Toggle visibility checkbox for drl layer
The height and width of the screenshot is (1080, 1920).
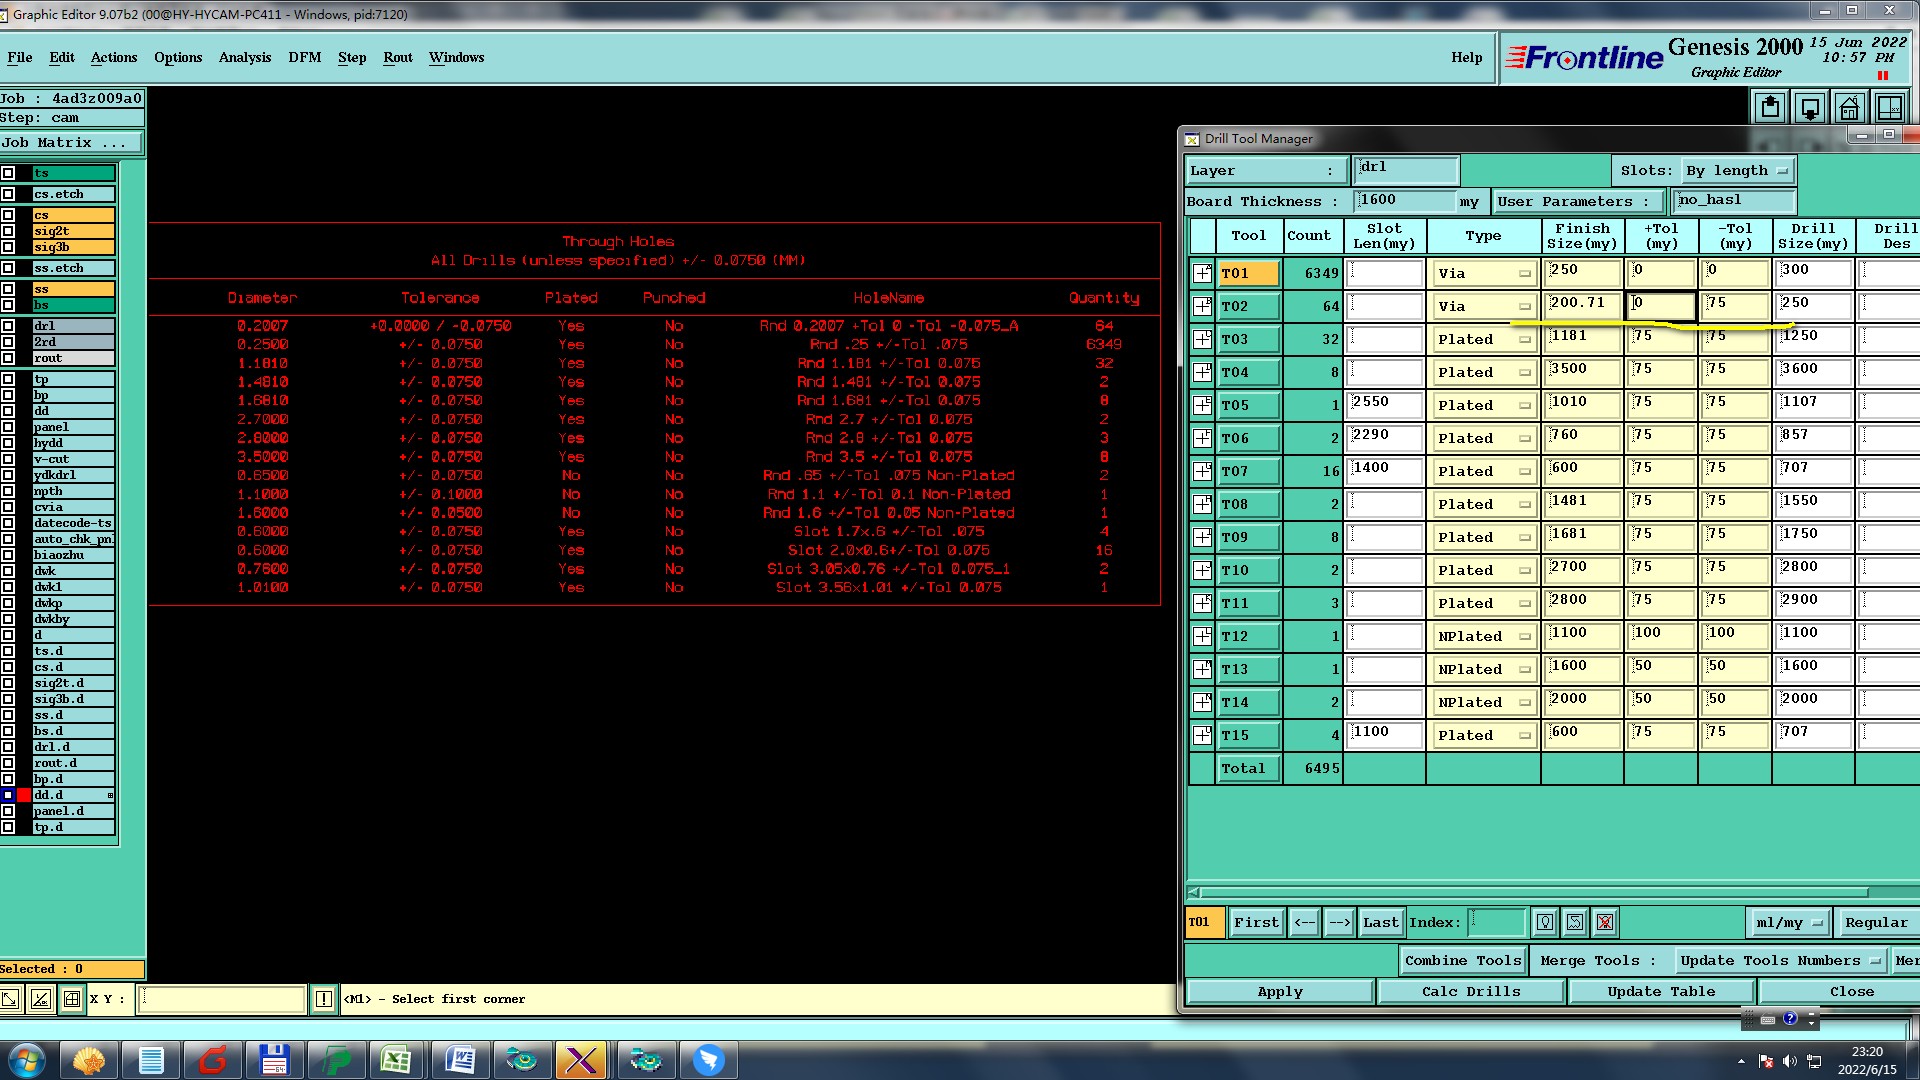point(8,326)
